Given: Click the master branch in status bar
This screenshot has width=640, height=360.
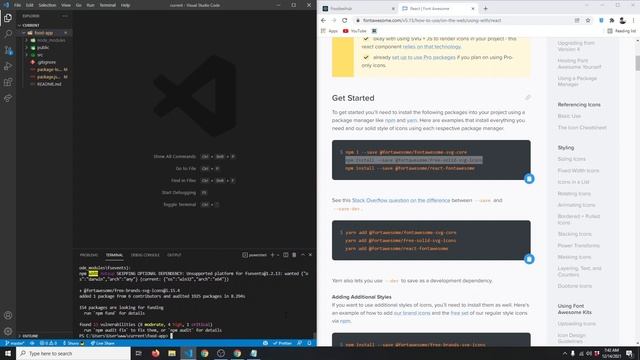Looking at the screenshot, I should 15,343.
